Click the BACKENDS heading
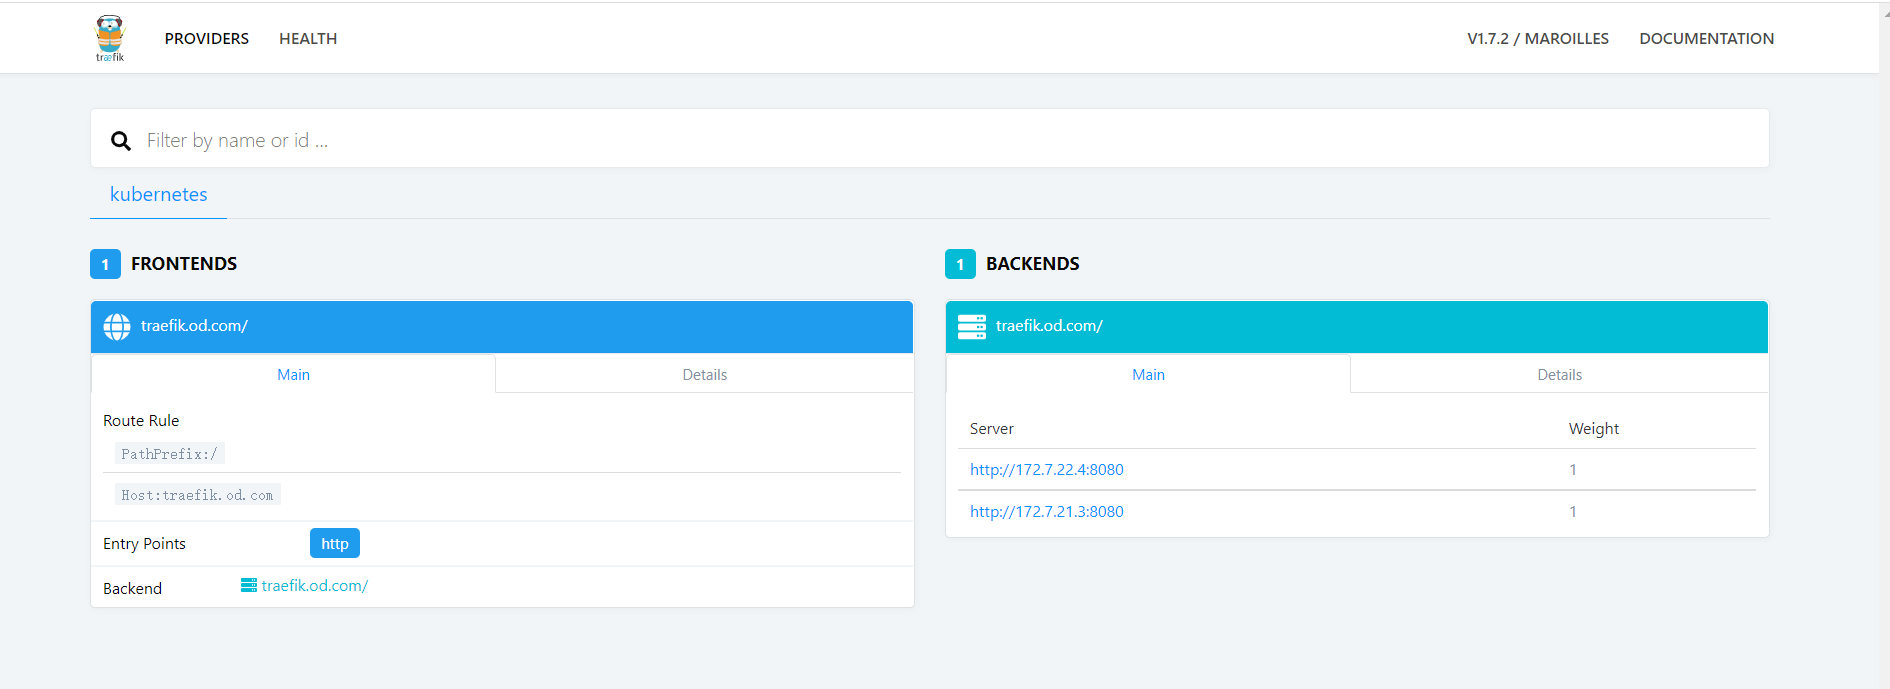This screenshot has width=1890, height=689. (1033, 264)
